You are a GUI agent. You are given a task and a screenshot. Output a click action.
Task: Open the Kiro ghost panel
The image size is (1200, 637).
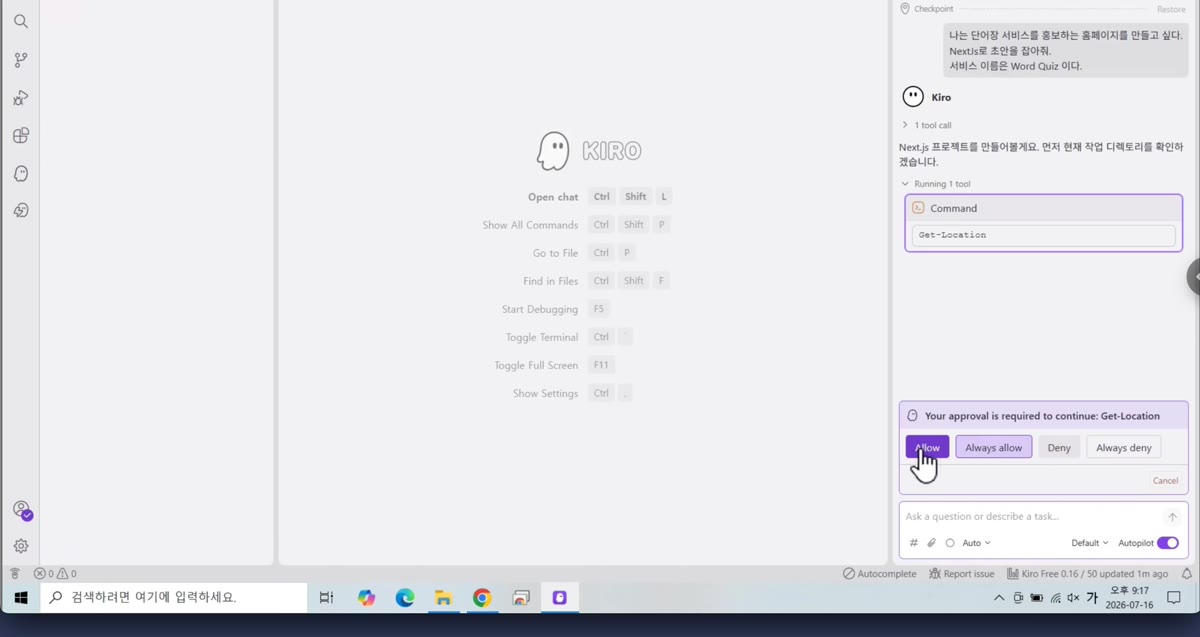21,173
